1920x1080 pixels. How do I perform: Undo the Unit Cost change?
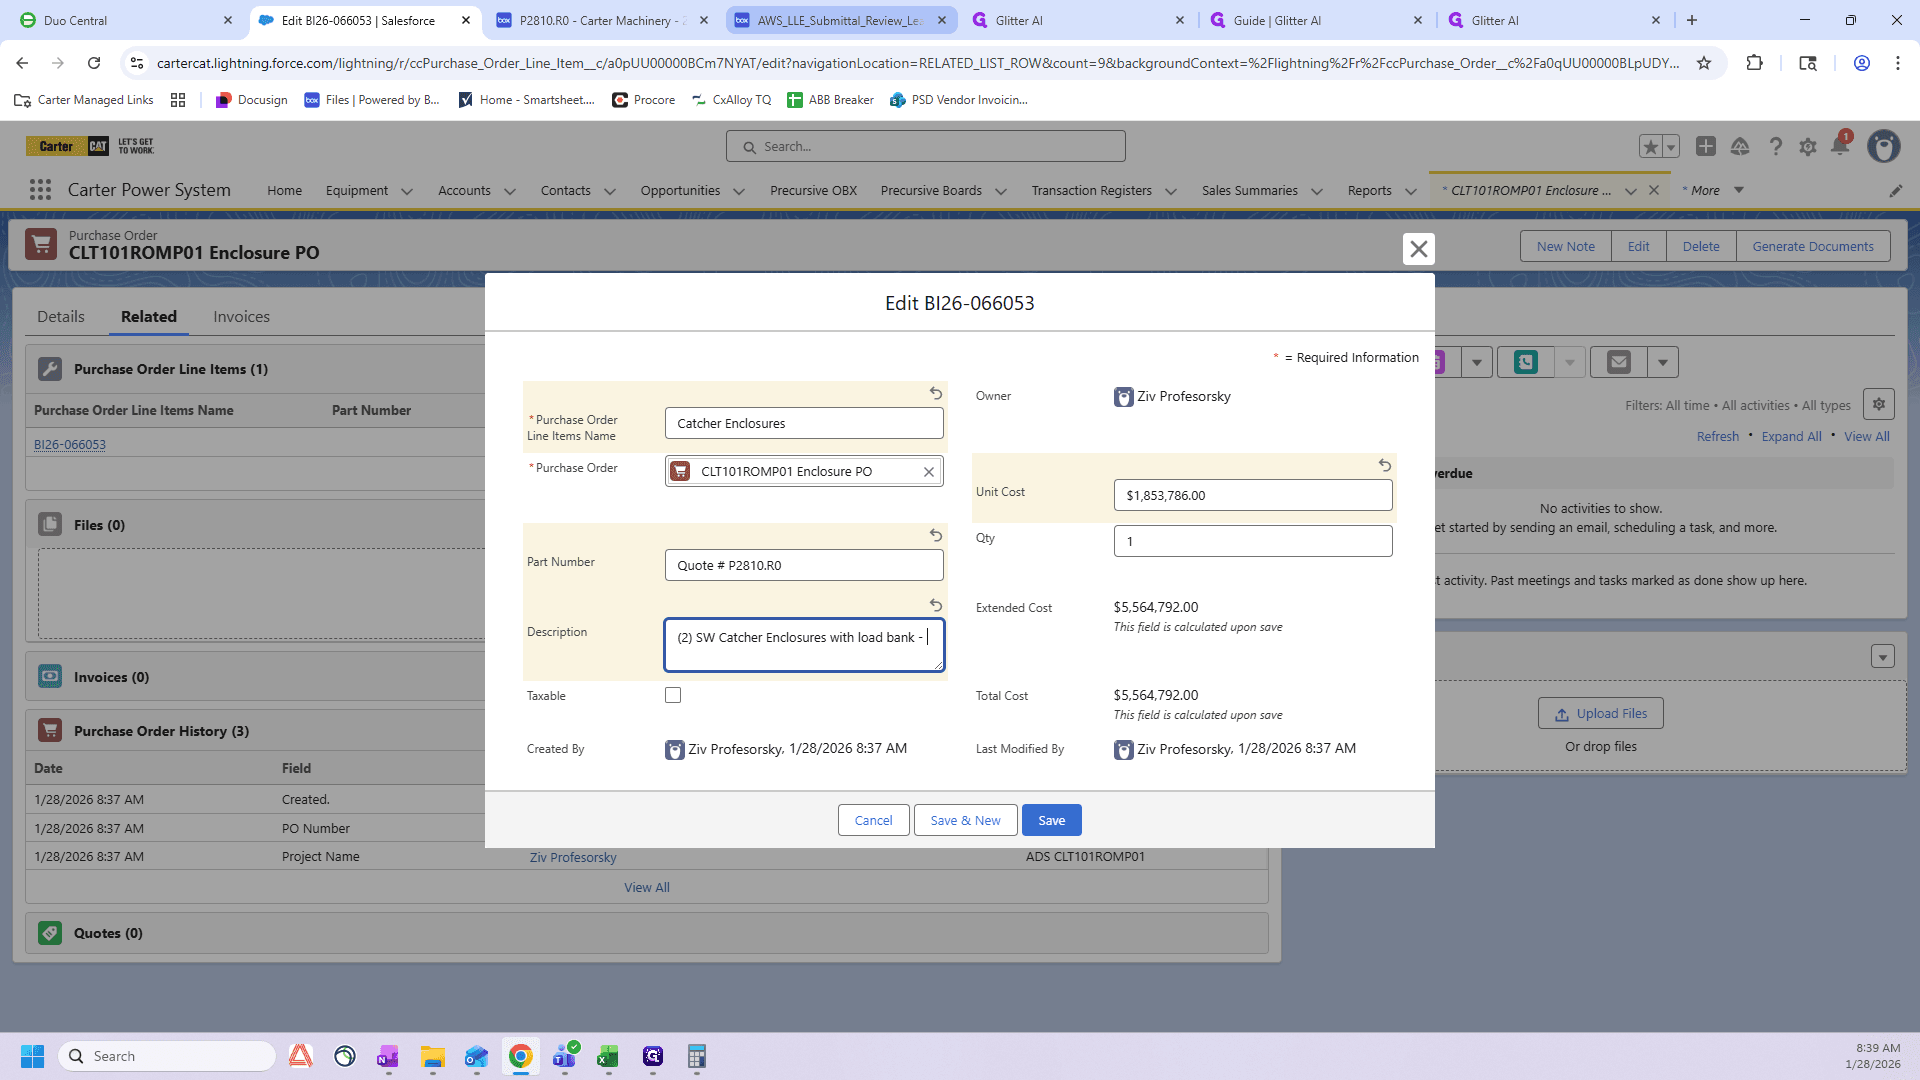tap(1385, 466)
